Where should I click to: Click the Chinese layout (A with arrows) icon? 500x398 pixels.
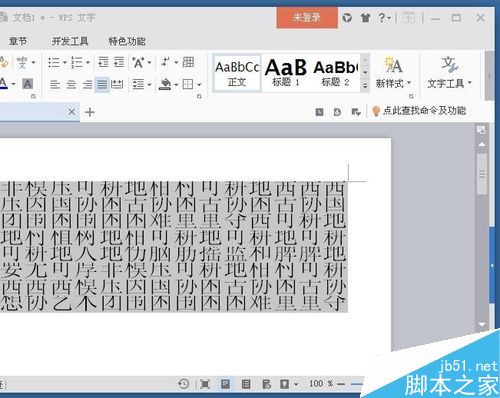(x=138, y=62)
